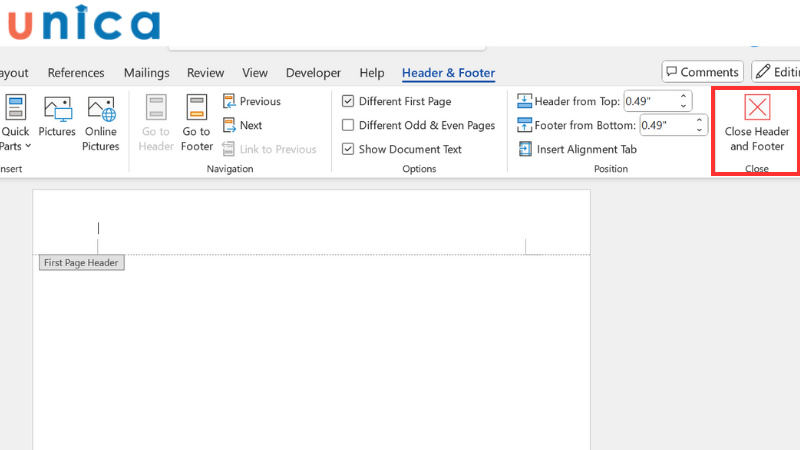Insert Alignment Tab
Image resolution: width=800 pixels, height=450 pixels.
(x=578, y=149)
